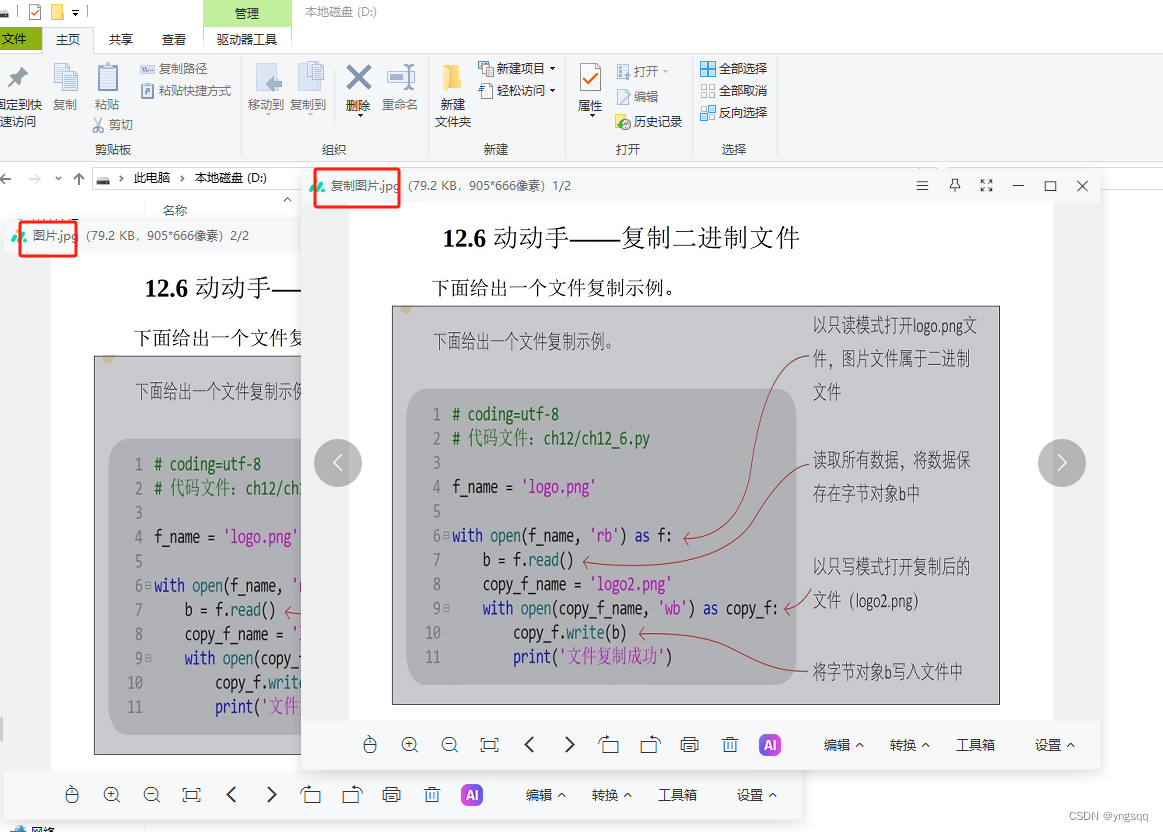Switch to 主页 ribbon tab
This screenshot has width=1163, height=832.
pyautogui.click(x=68, y=39)
